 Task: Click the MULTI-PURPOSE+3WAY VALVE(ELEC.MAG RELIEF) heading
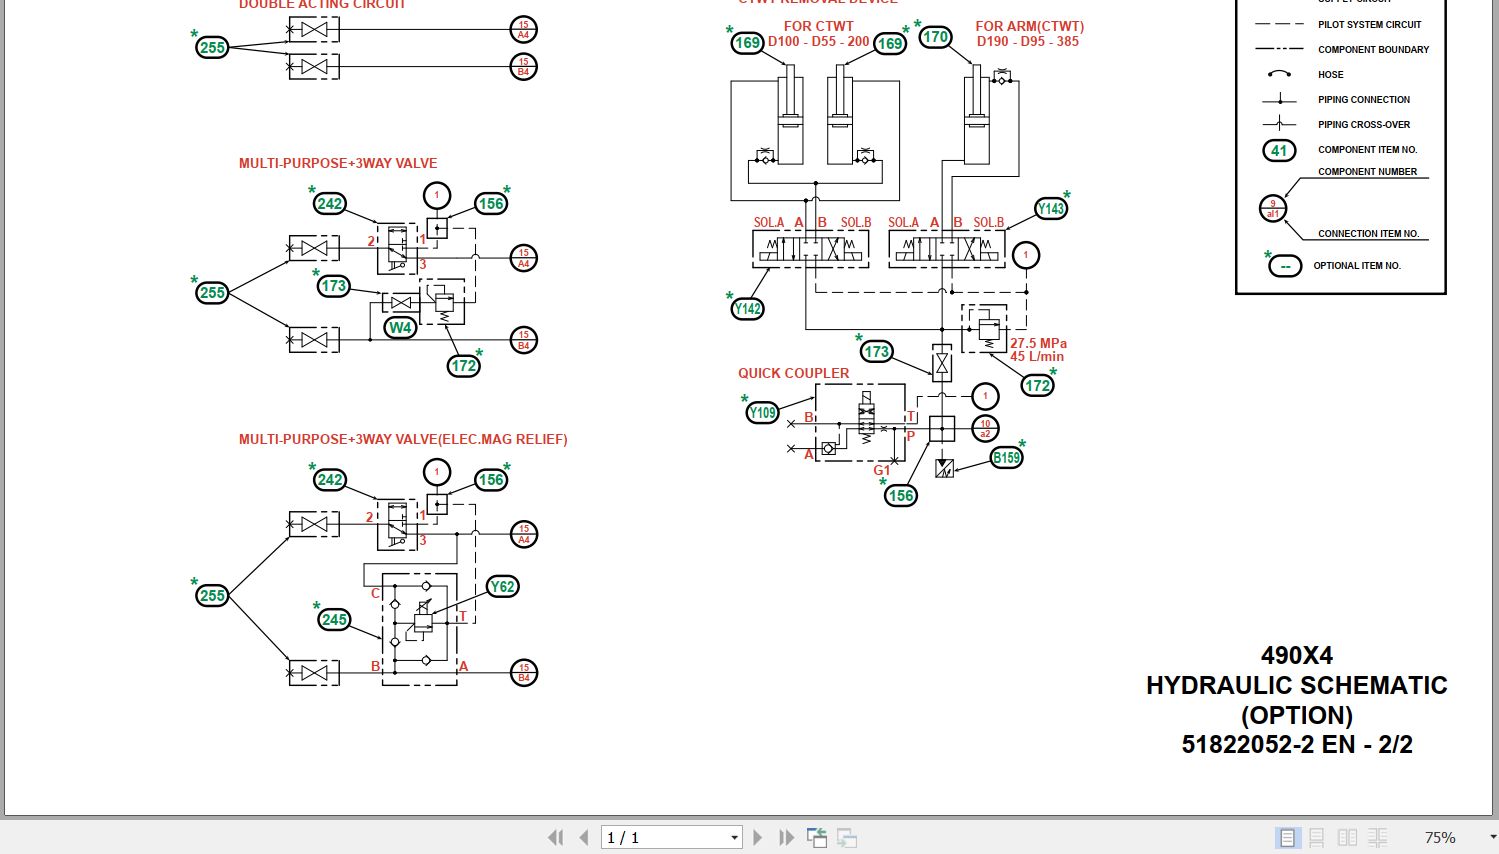pyautogui.click(x=403, y=439)
